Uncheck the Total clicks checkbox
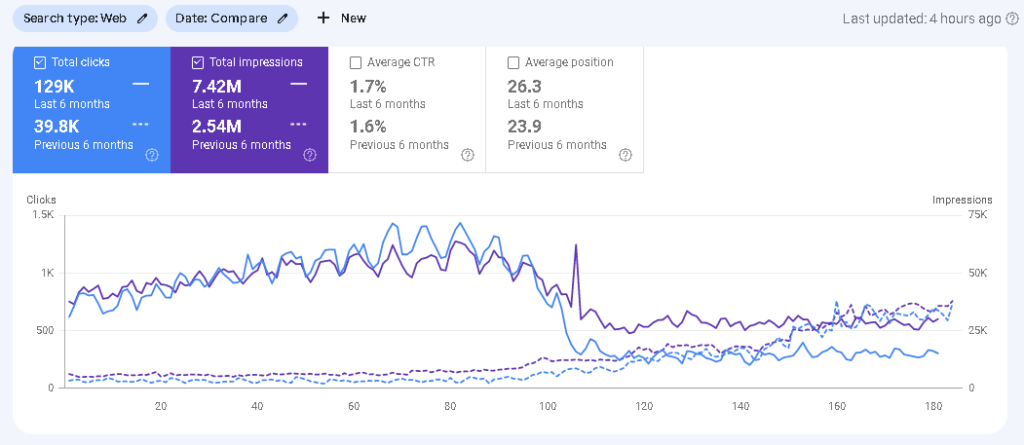The height and width of the screenshot is (445, 1024). (40, 62)
